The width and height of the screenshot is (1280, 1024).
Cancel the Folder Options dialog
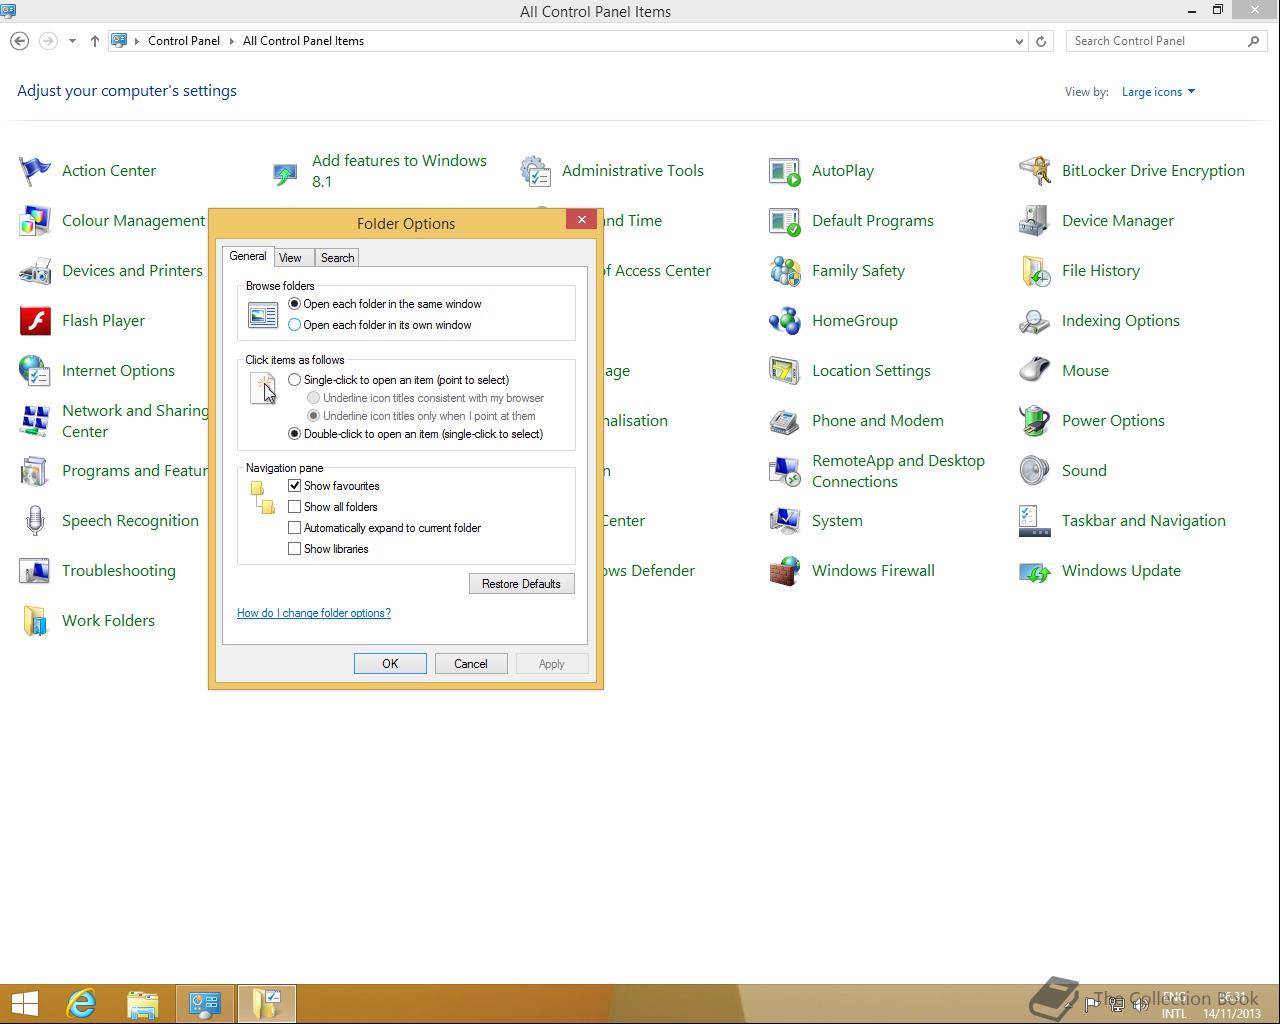pyautogui.click(x=471, y=664)
